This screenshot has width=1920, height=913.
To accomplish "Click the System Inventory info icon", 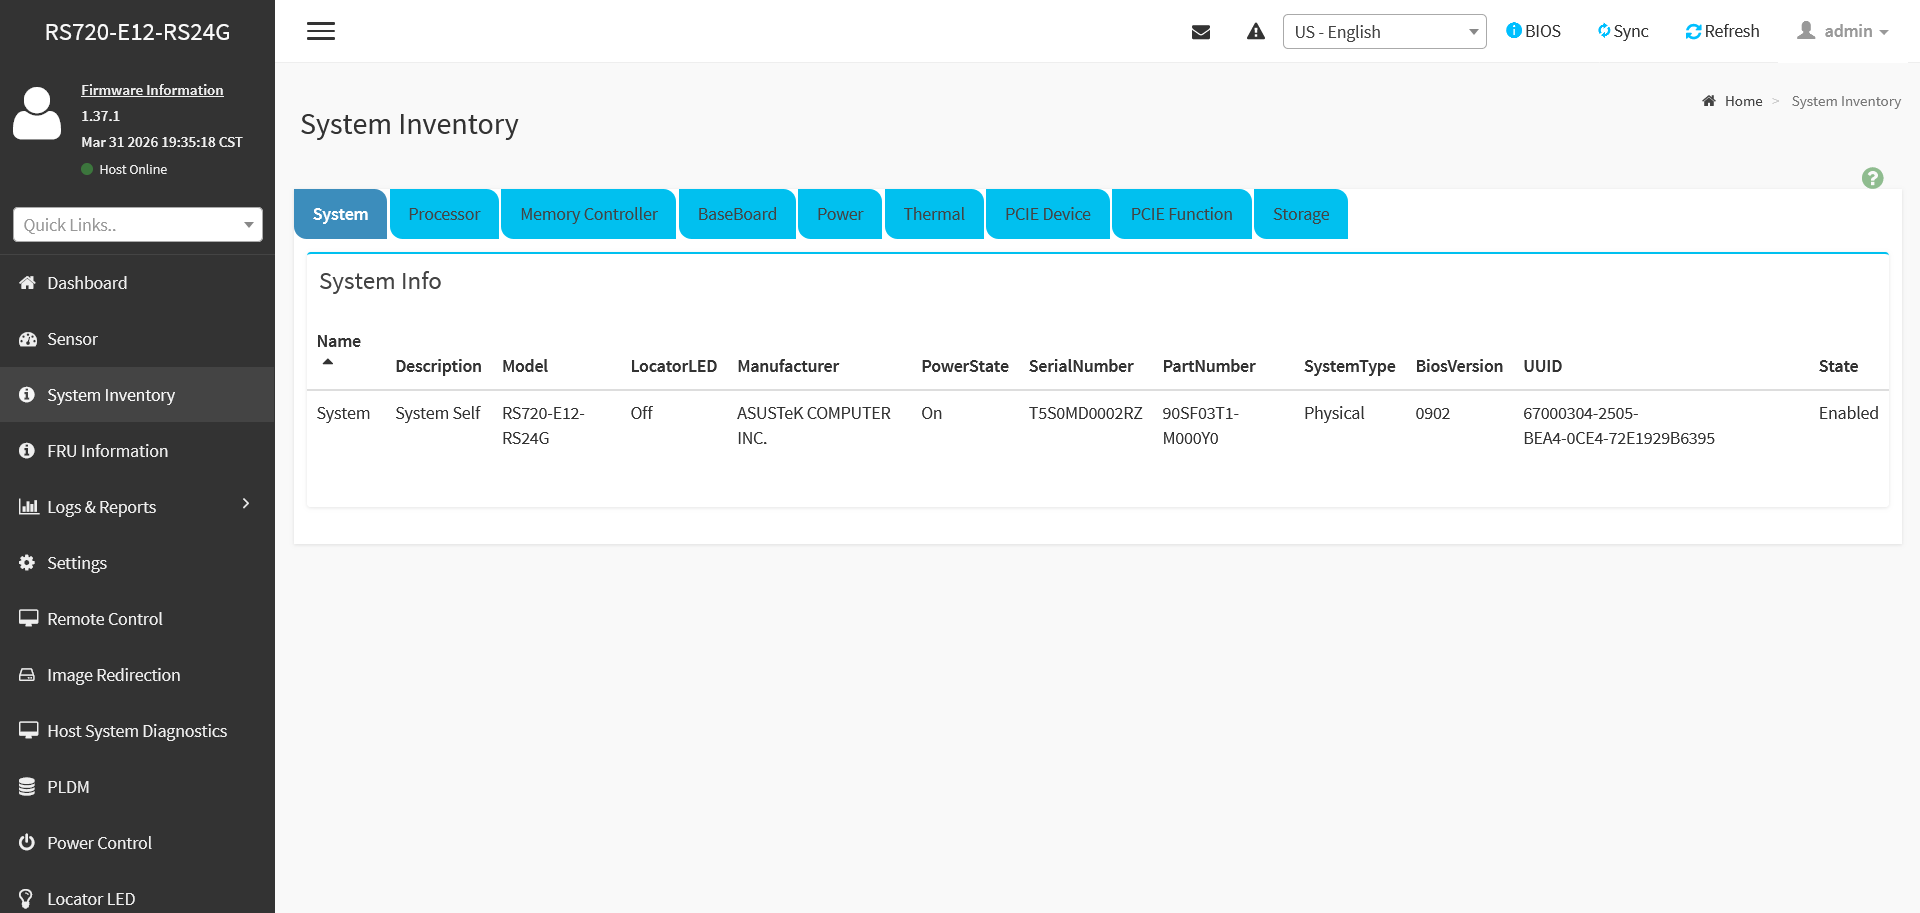I will click(x=27, y=395).
